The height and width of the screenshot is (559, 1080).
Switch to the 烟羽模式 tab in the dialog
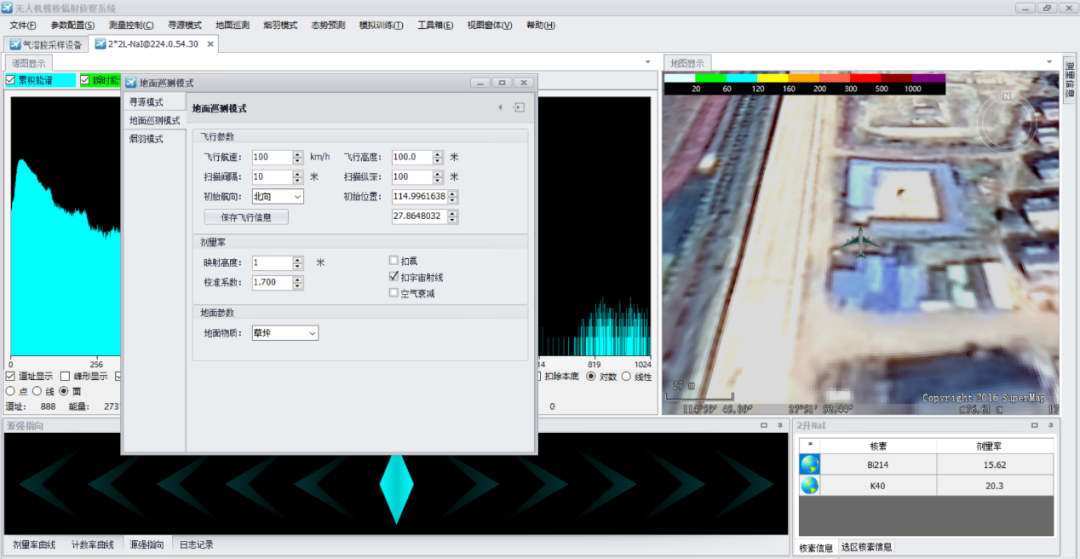pos(147,138)
